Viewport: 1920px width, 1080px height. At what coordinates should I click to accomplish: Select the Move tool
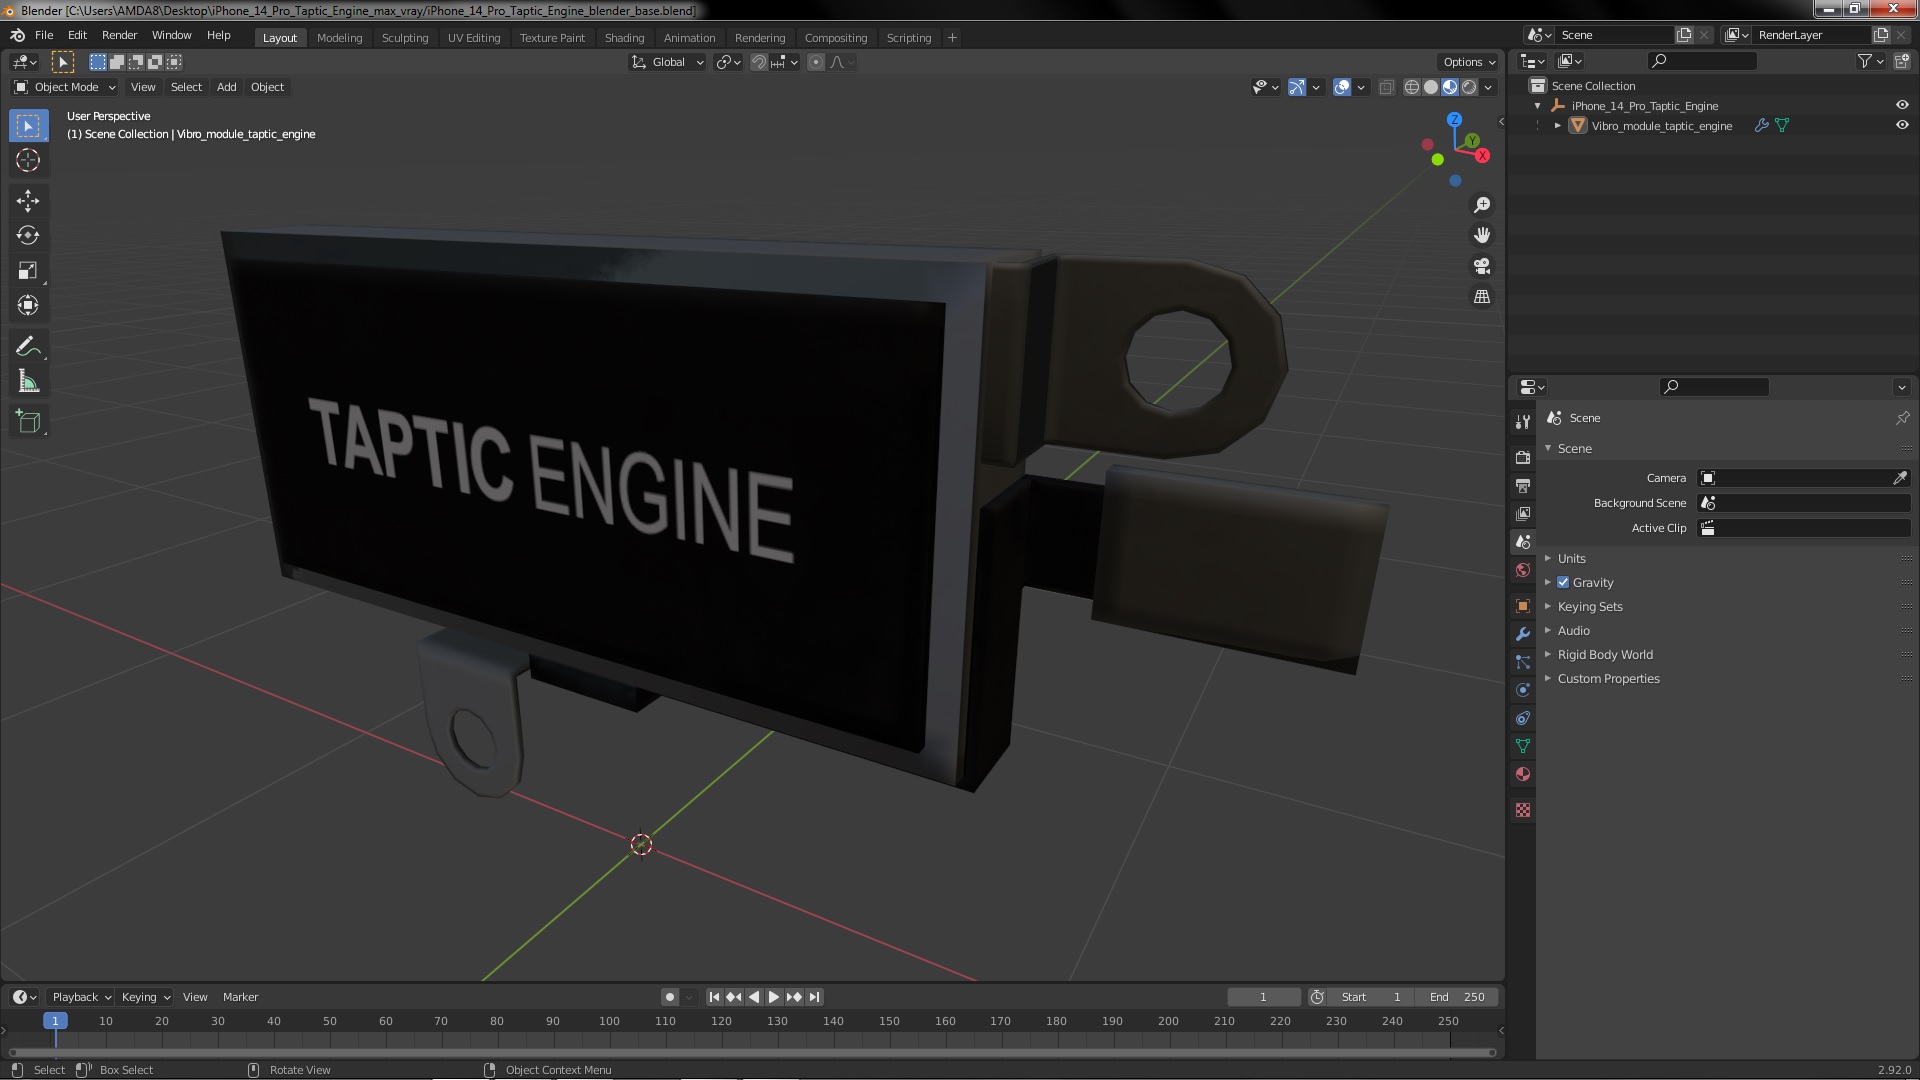(28, 201)
